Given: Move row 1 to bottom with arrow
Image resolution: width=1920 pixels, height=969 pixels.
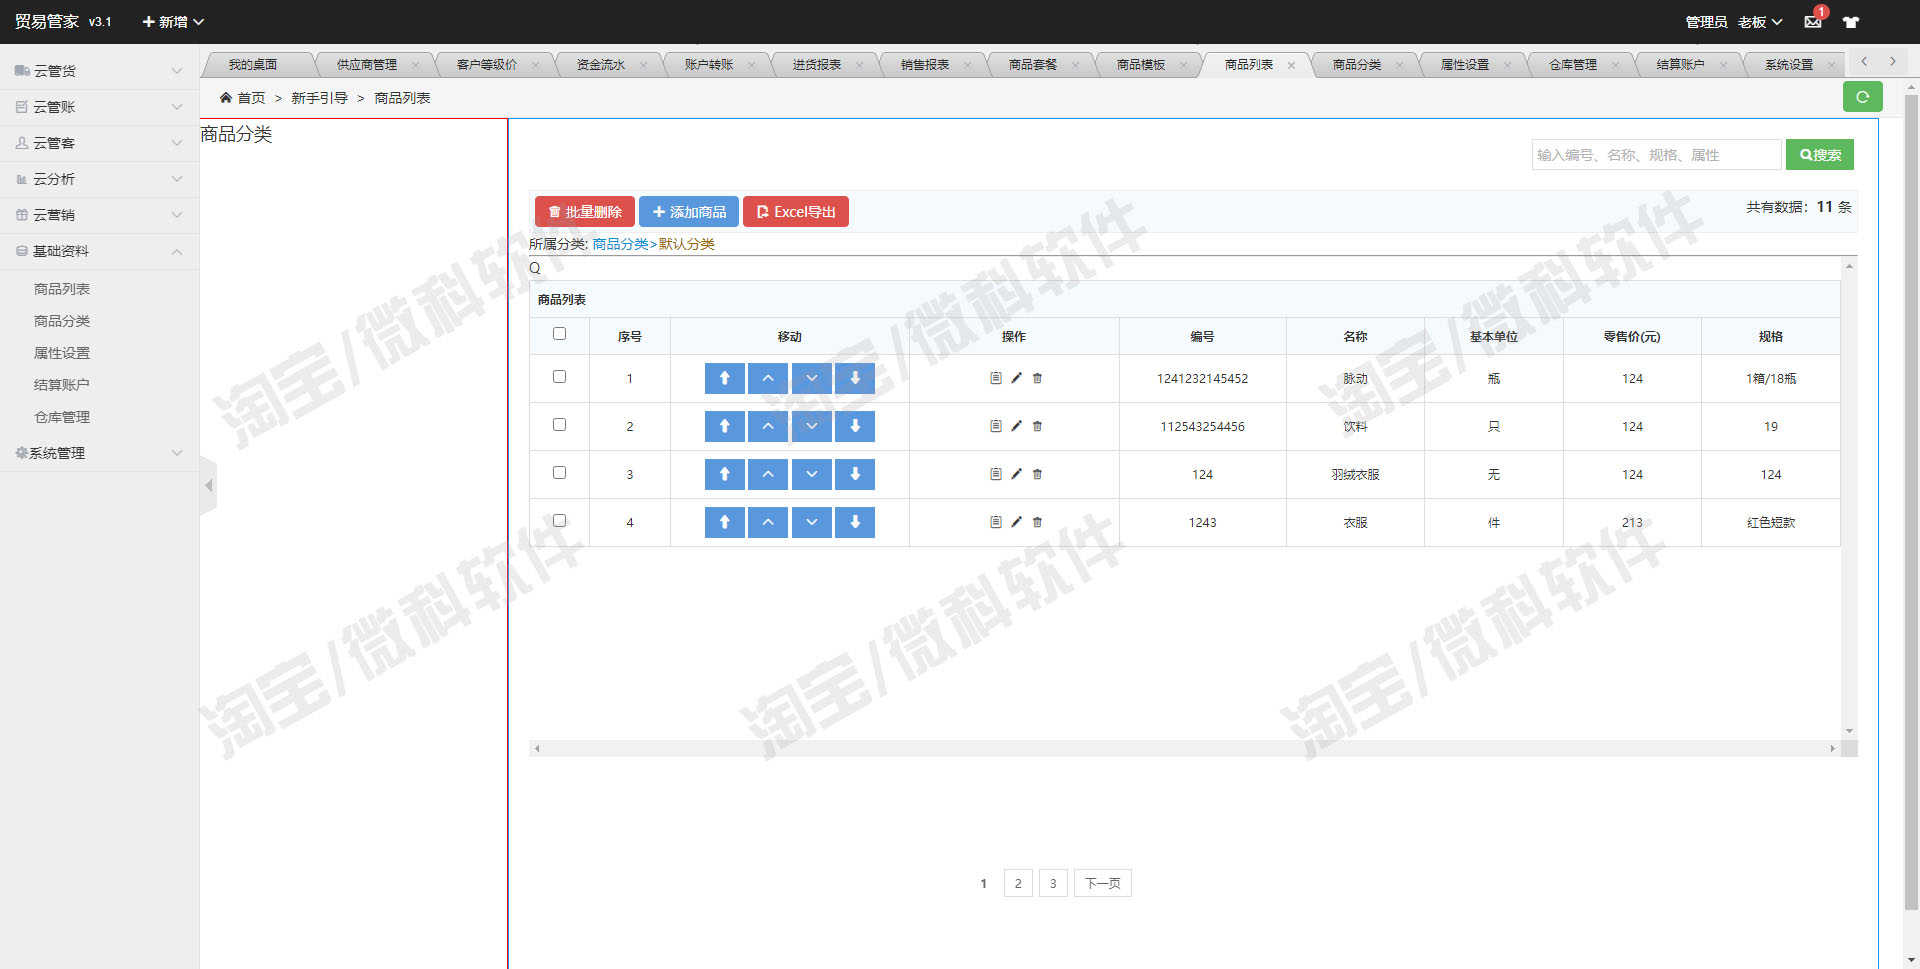Looking at the screenshot, I should 855,378.
